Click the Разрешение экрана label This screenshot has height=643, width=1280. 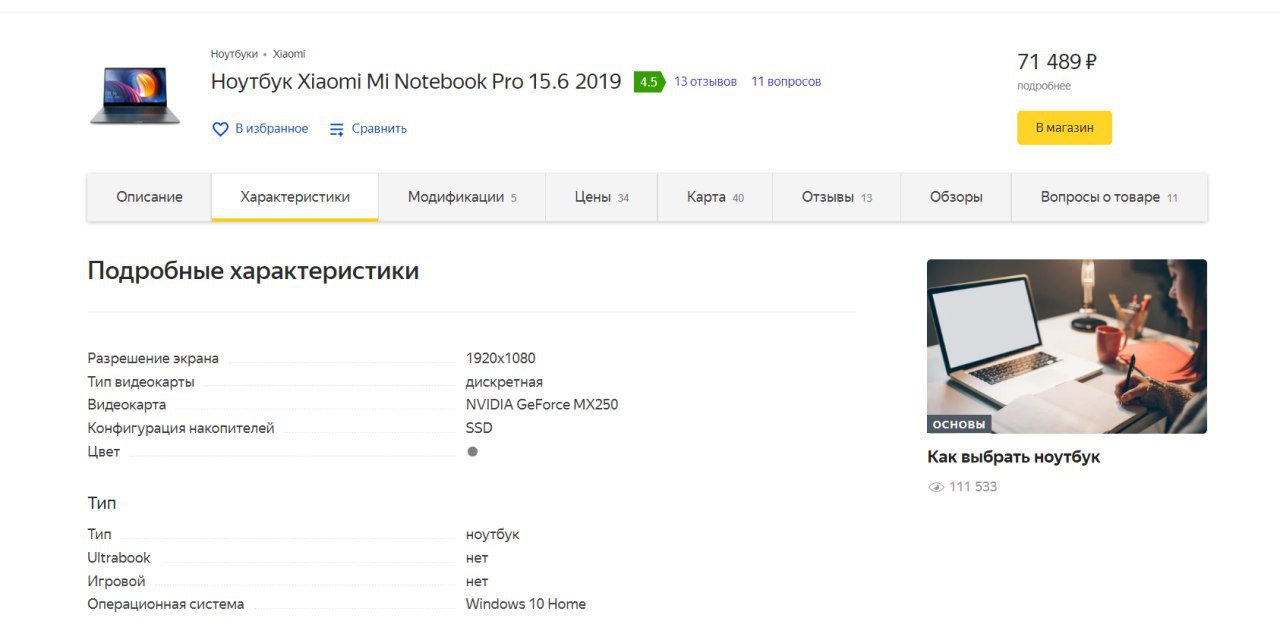153,359
